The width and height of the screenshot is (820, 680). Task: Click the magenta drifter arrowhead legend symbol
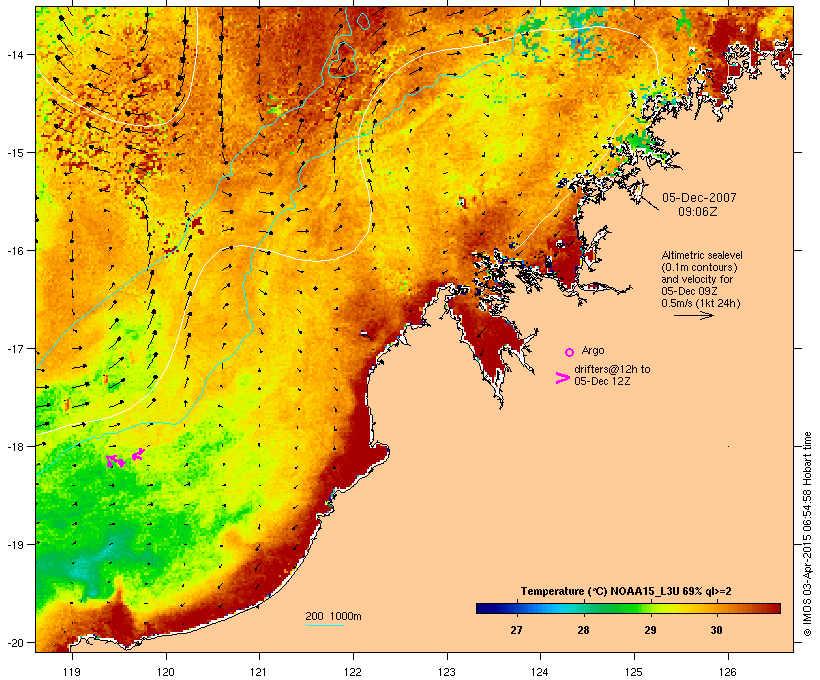point(563,378)
